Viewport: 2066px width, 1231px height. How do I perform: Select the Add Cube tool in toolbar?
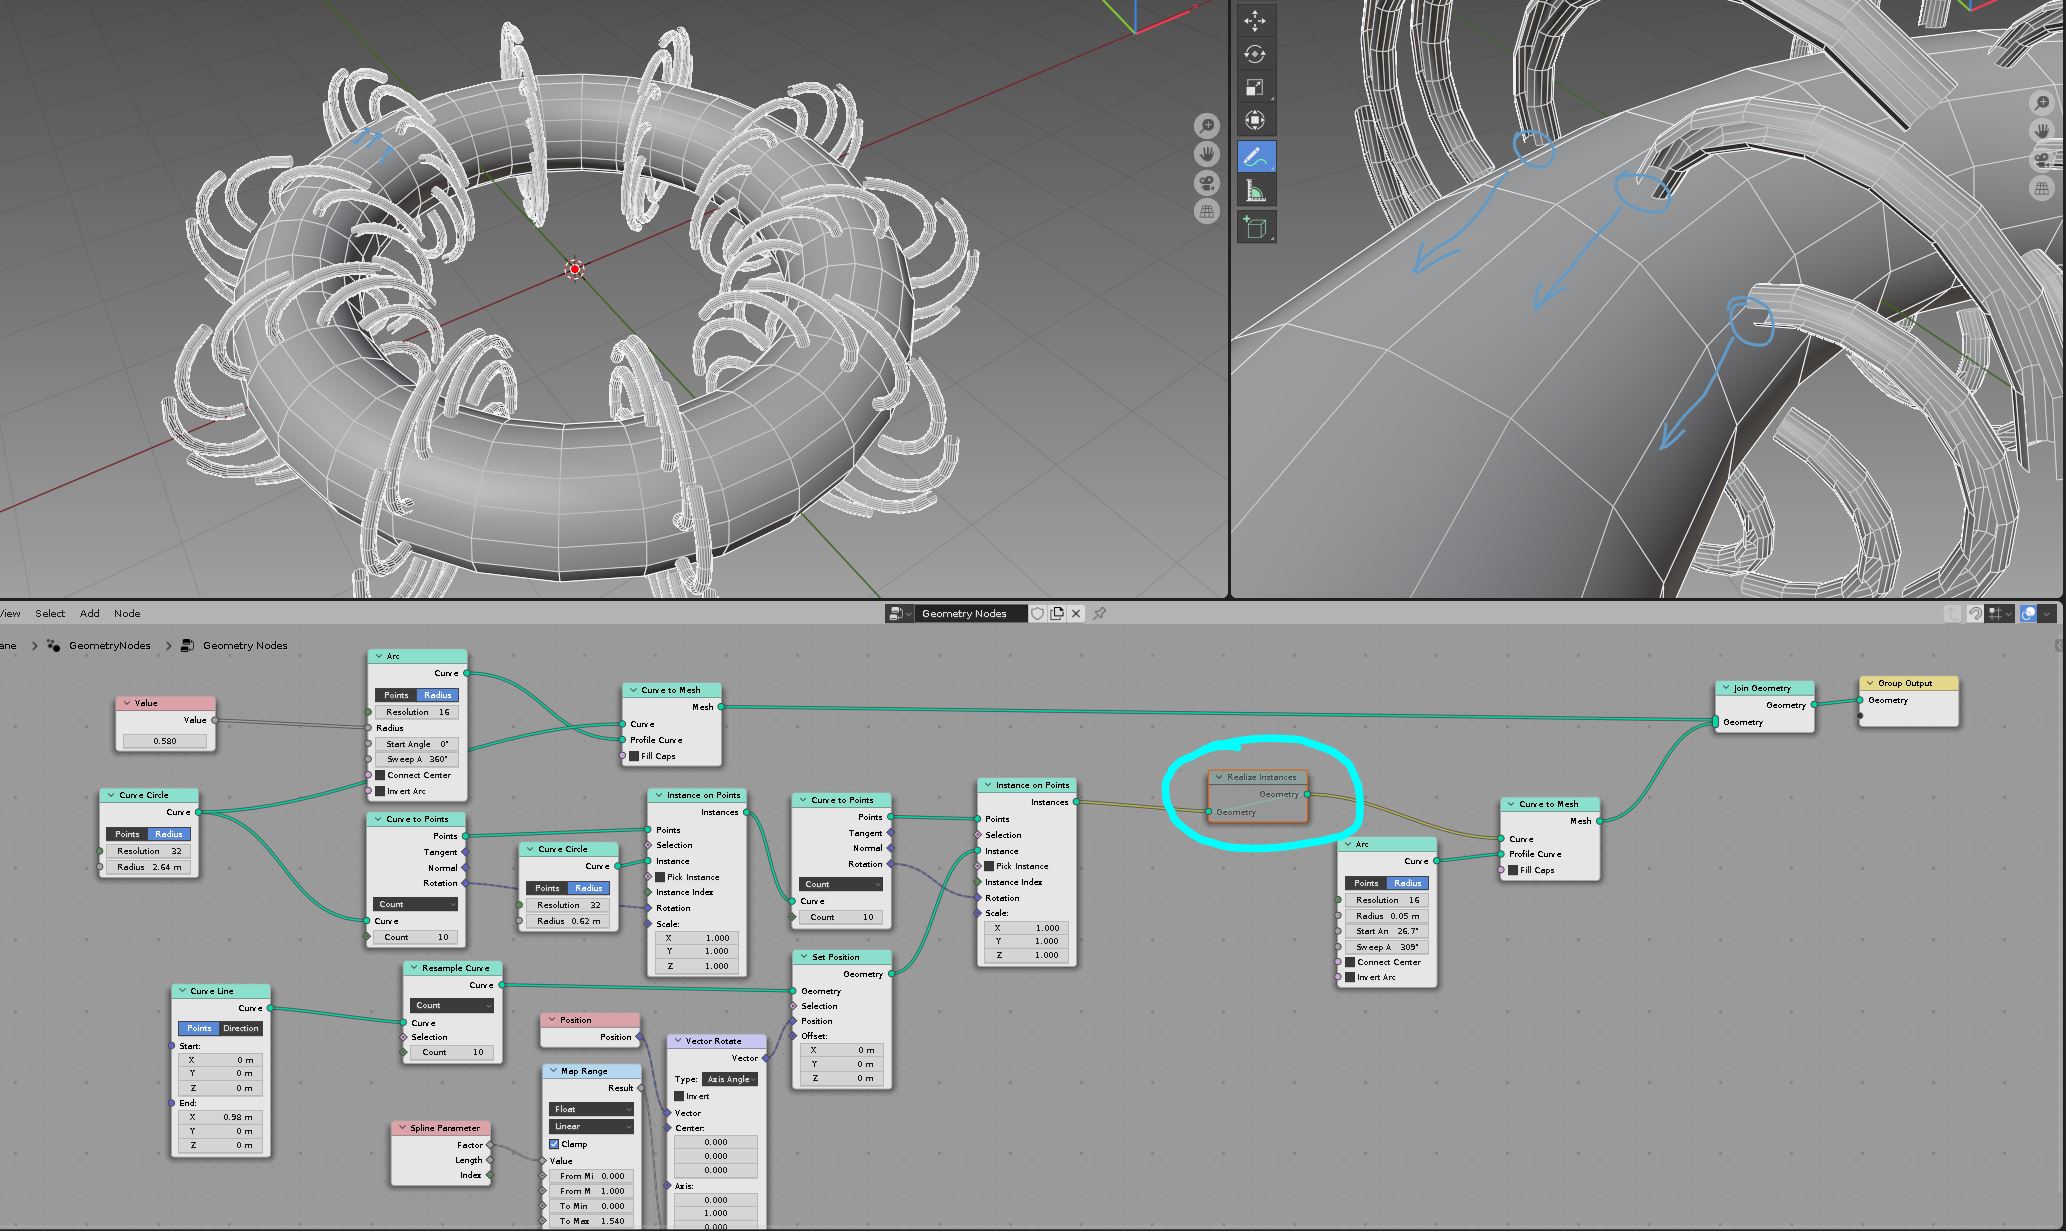pos(1256,227)
